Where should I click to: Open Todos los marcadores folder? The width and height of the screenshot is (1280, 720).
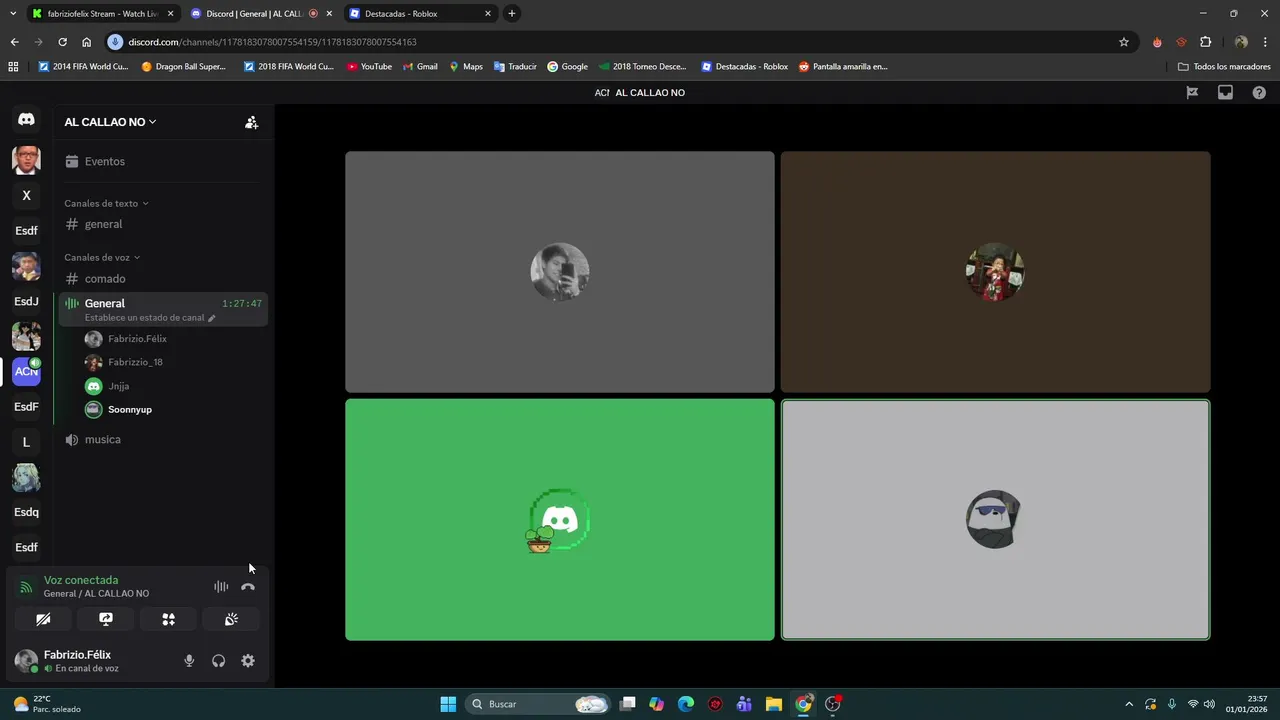(x=1224, y=67)
